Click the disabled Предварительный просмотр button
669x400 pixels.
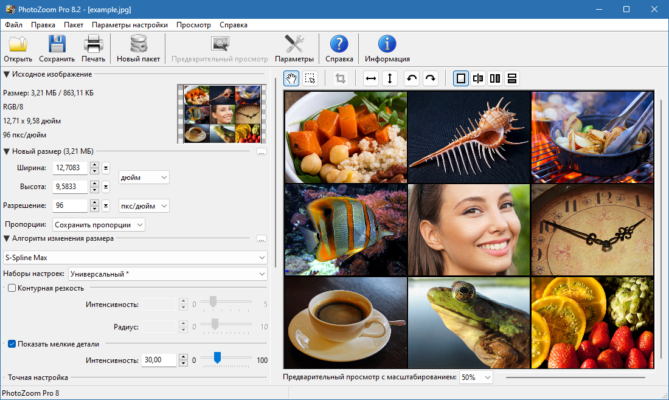(220, 49)
